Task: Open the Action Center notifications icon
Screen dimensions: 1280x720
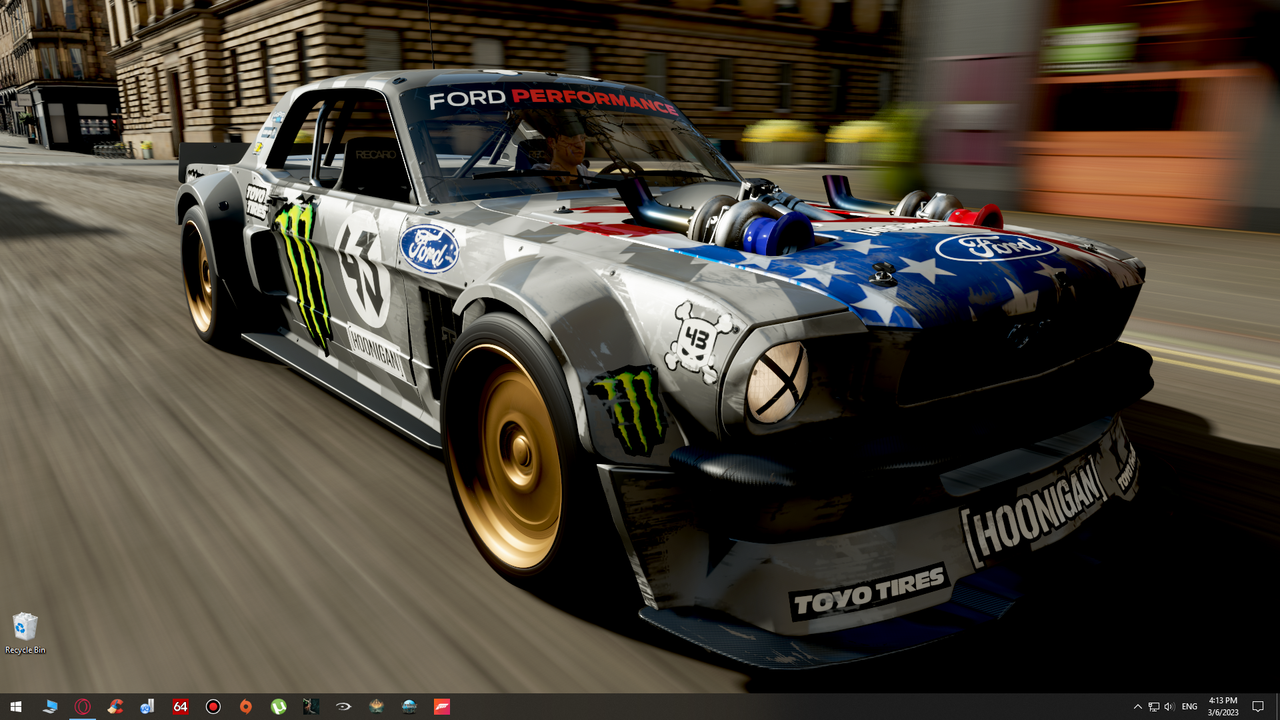Action: coord(1258,706)
